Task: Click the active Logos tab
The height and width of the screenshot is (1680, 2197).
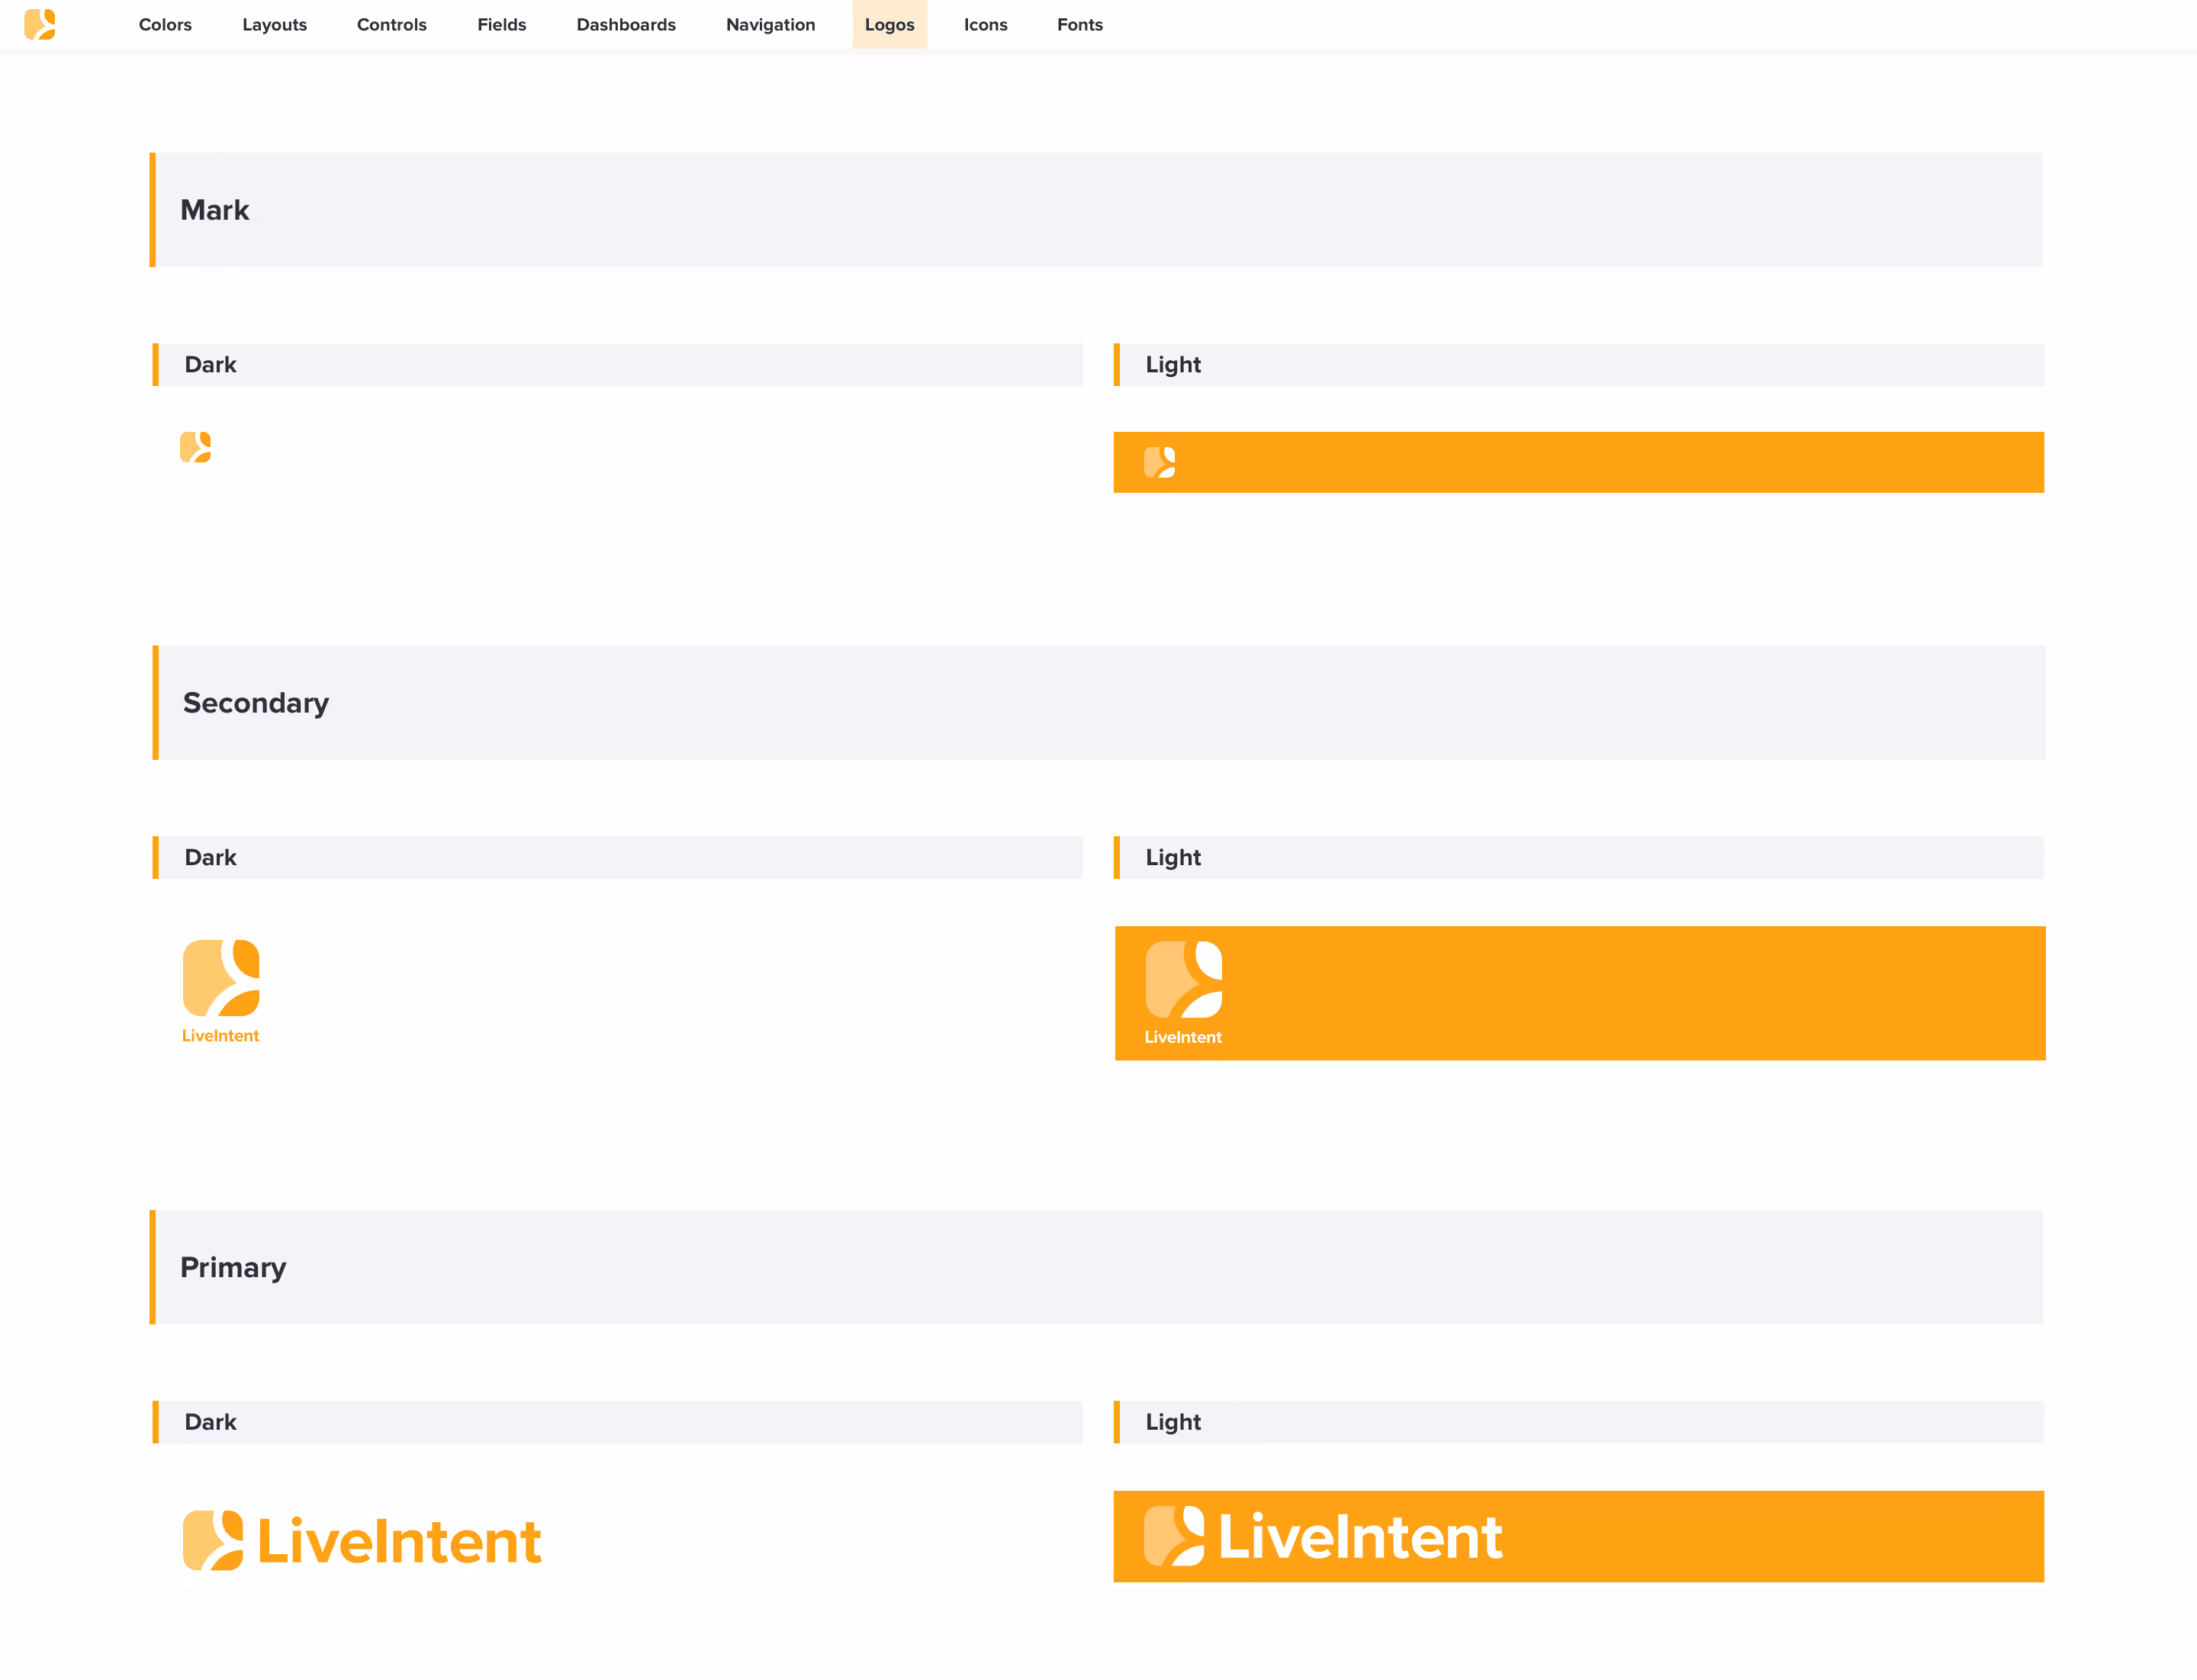Action: tap(889, 24)
